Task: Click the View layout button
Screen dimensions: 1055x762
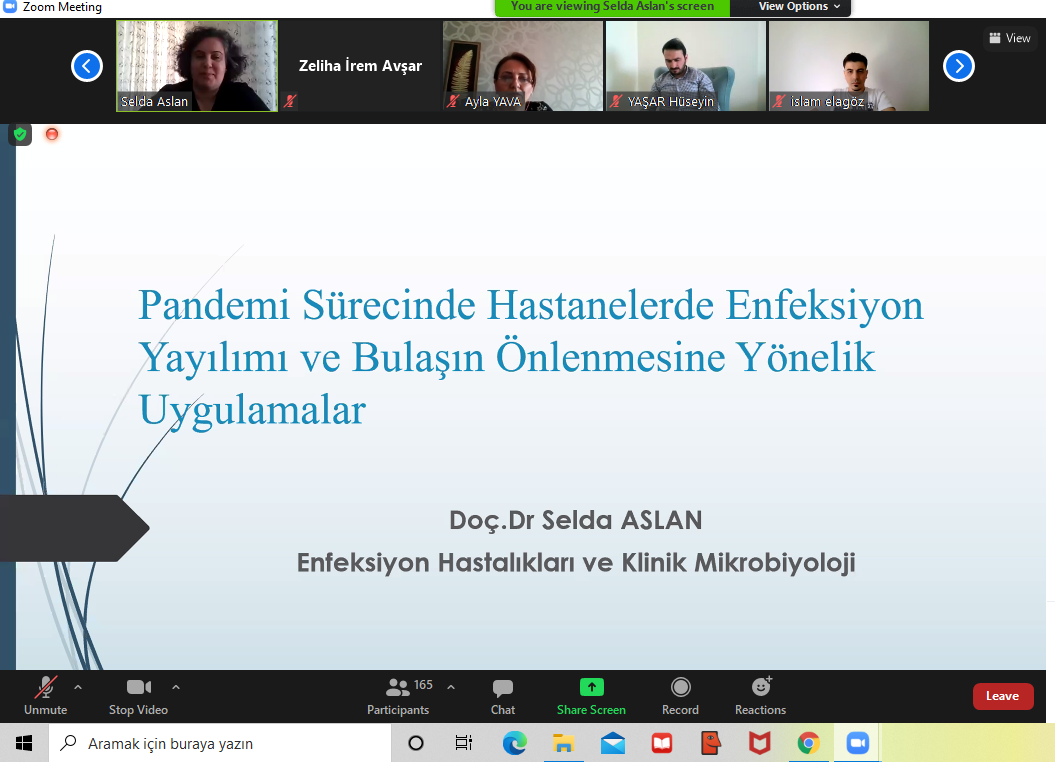Action: click(x=1010, y=38)
